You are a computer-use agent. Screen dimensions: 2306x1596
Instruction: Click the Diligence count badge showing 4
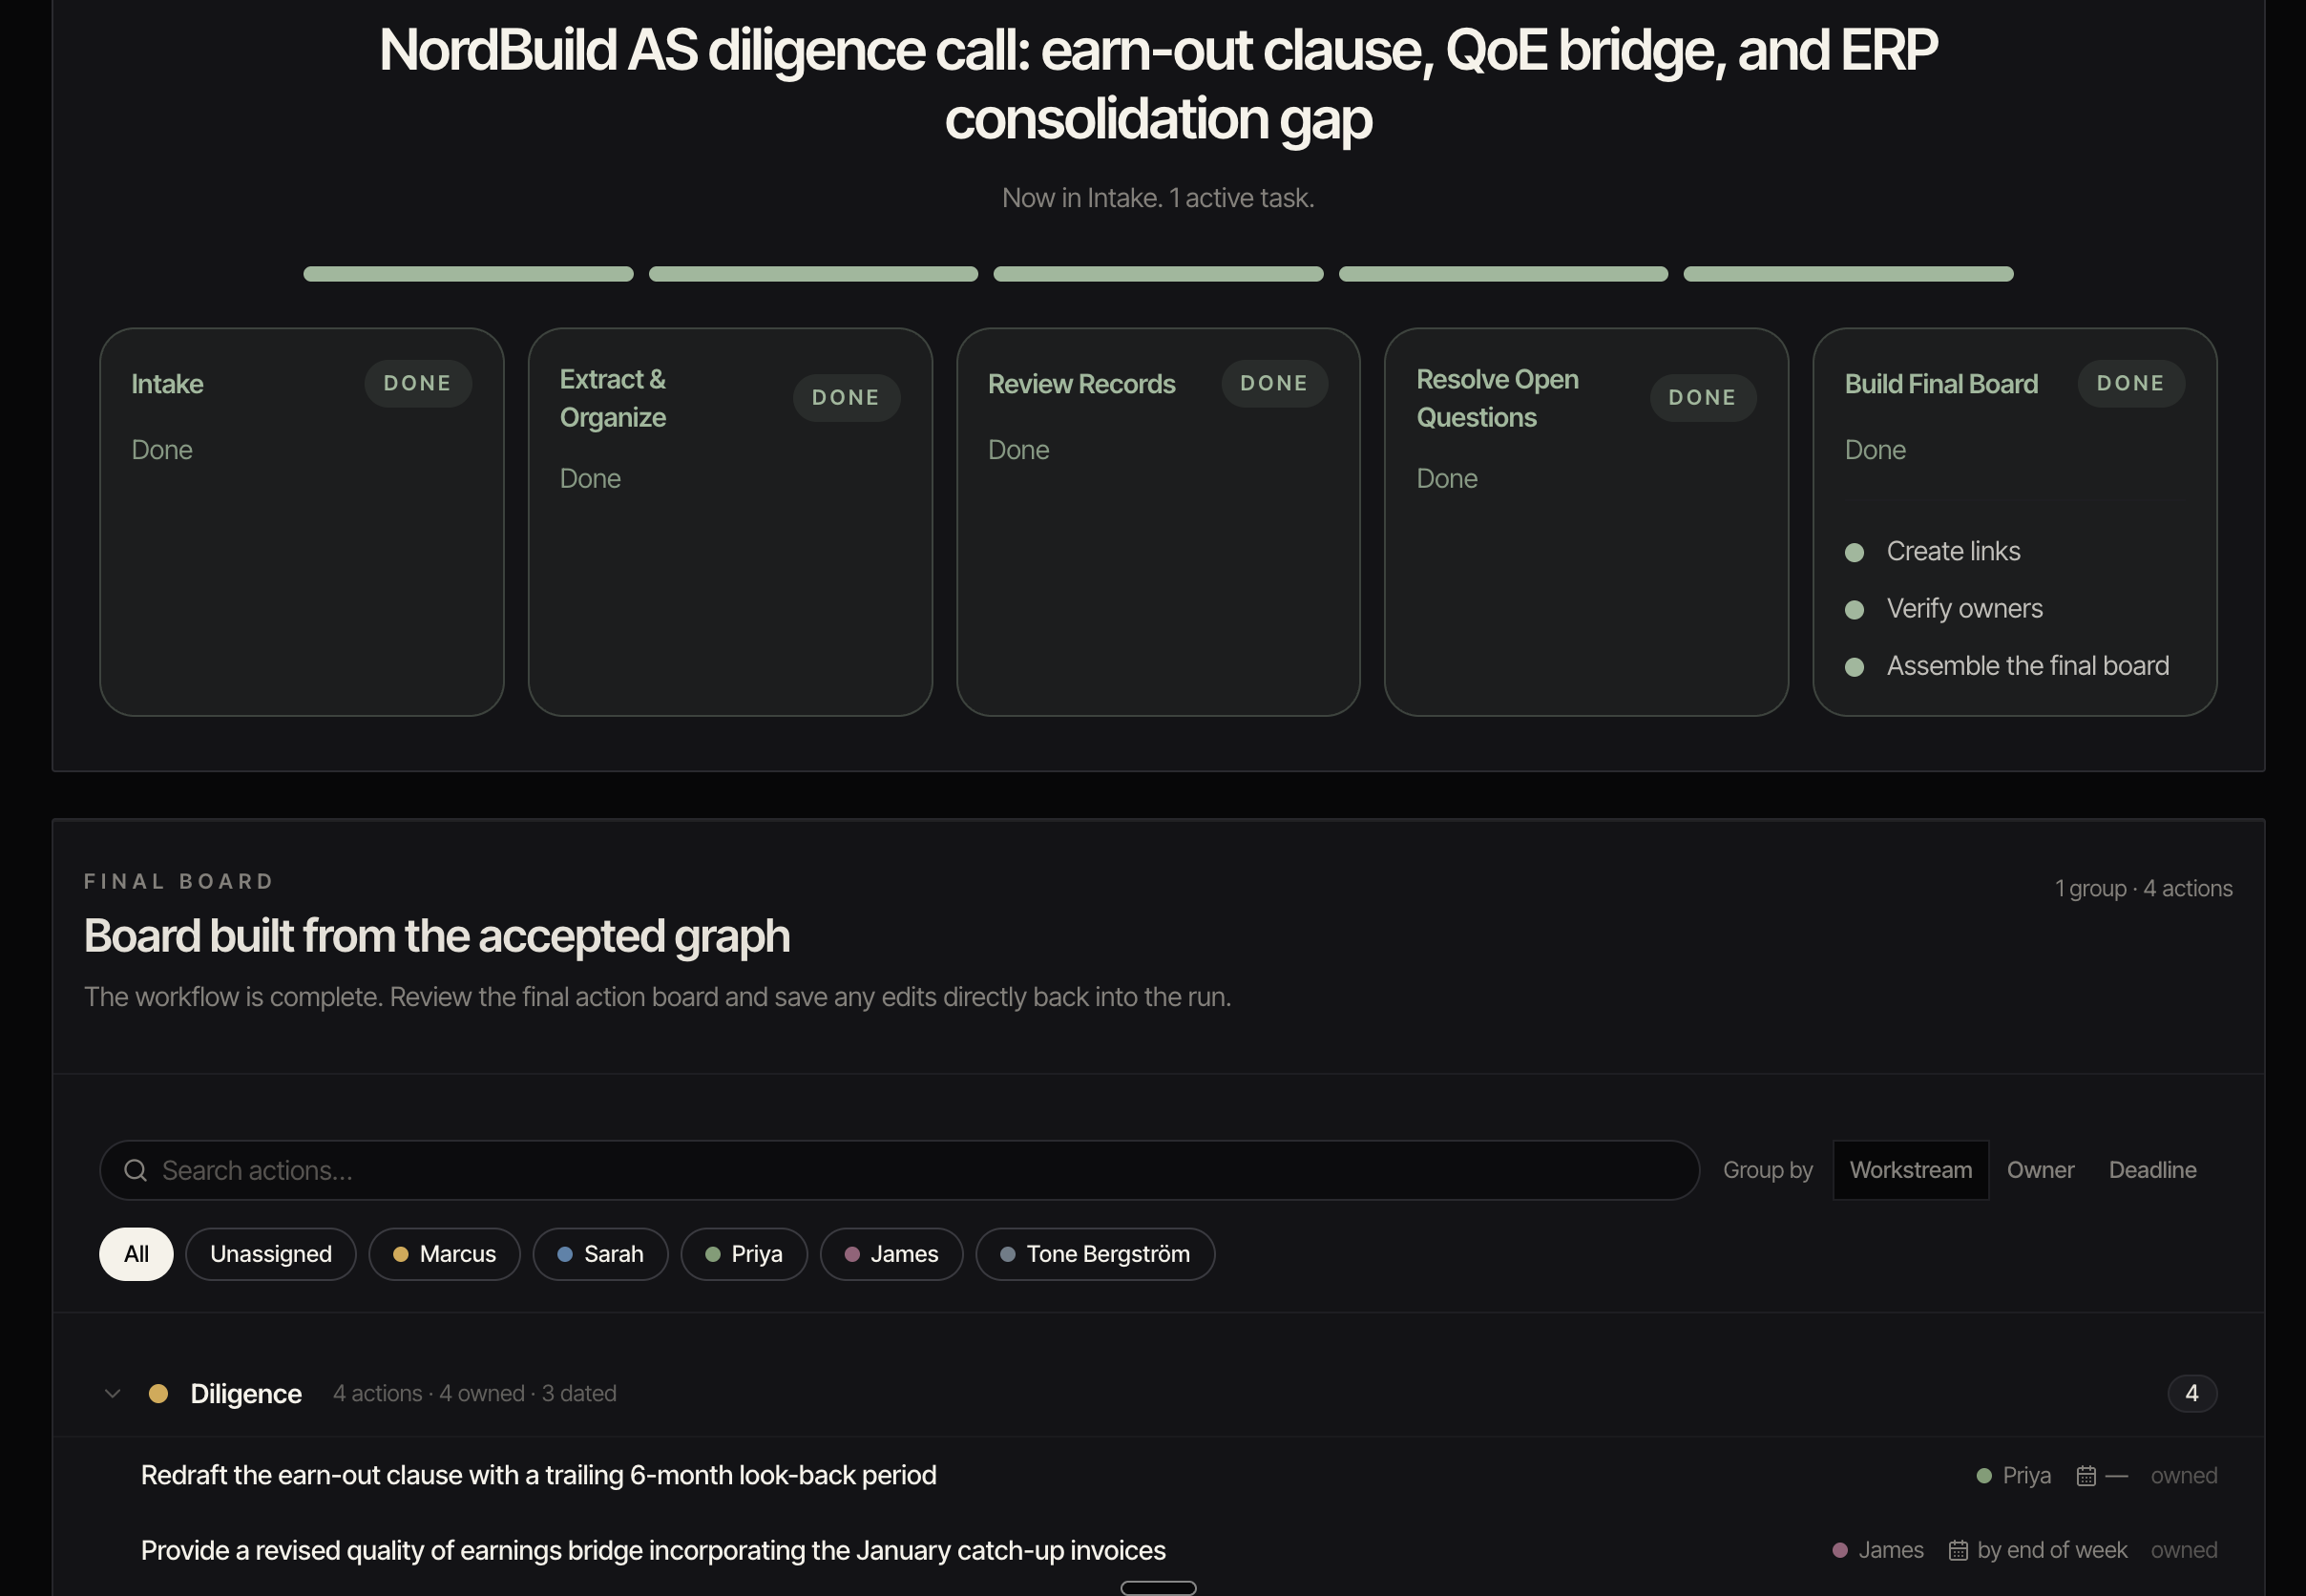tap(2191, 1393)
